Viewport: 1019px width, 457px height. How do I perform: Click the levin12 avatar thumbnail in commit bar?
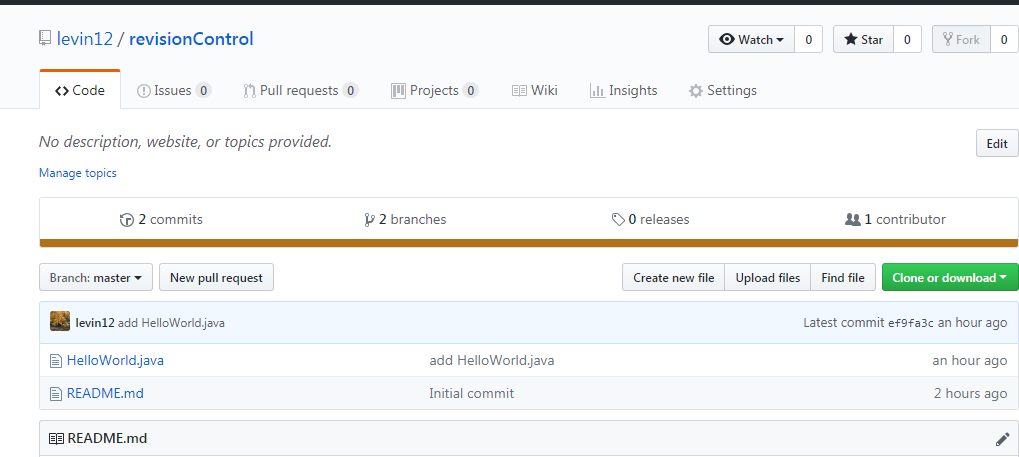point(60,322)
